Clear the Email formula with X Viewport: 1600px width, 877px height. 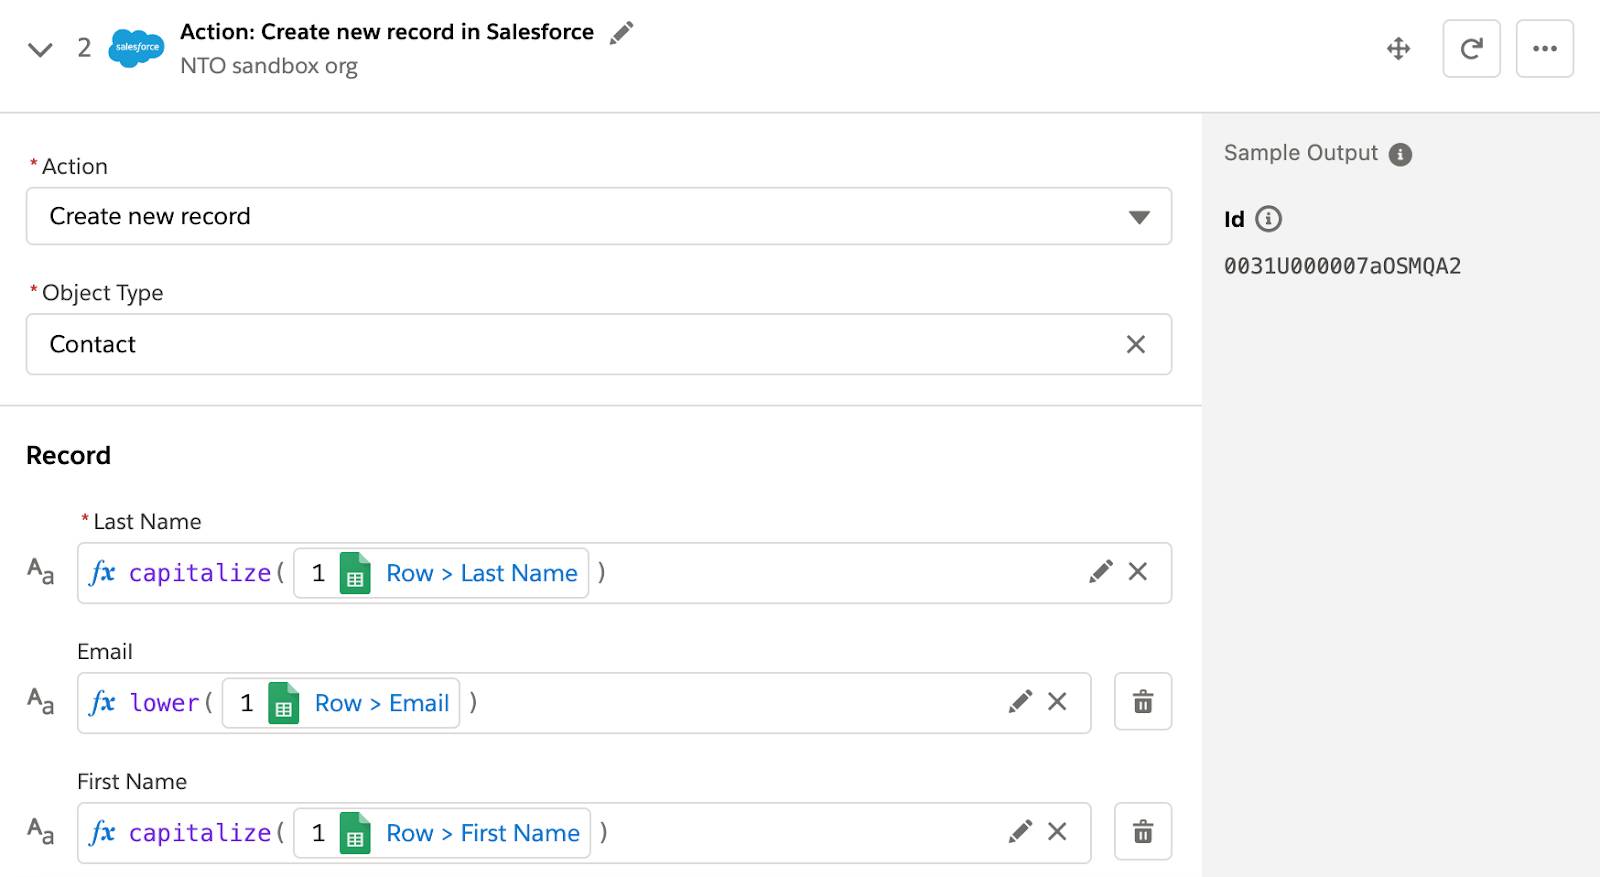1057,701
